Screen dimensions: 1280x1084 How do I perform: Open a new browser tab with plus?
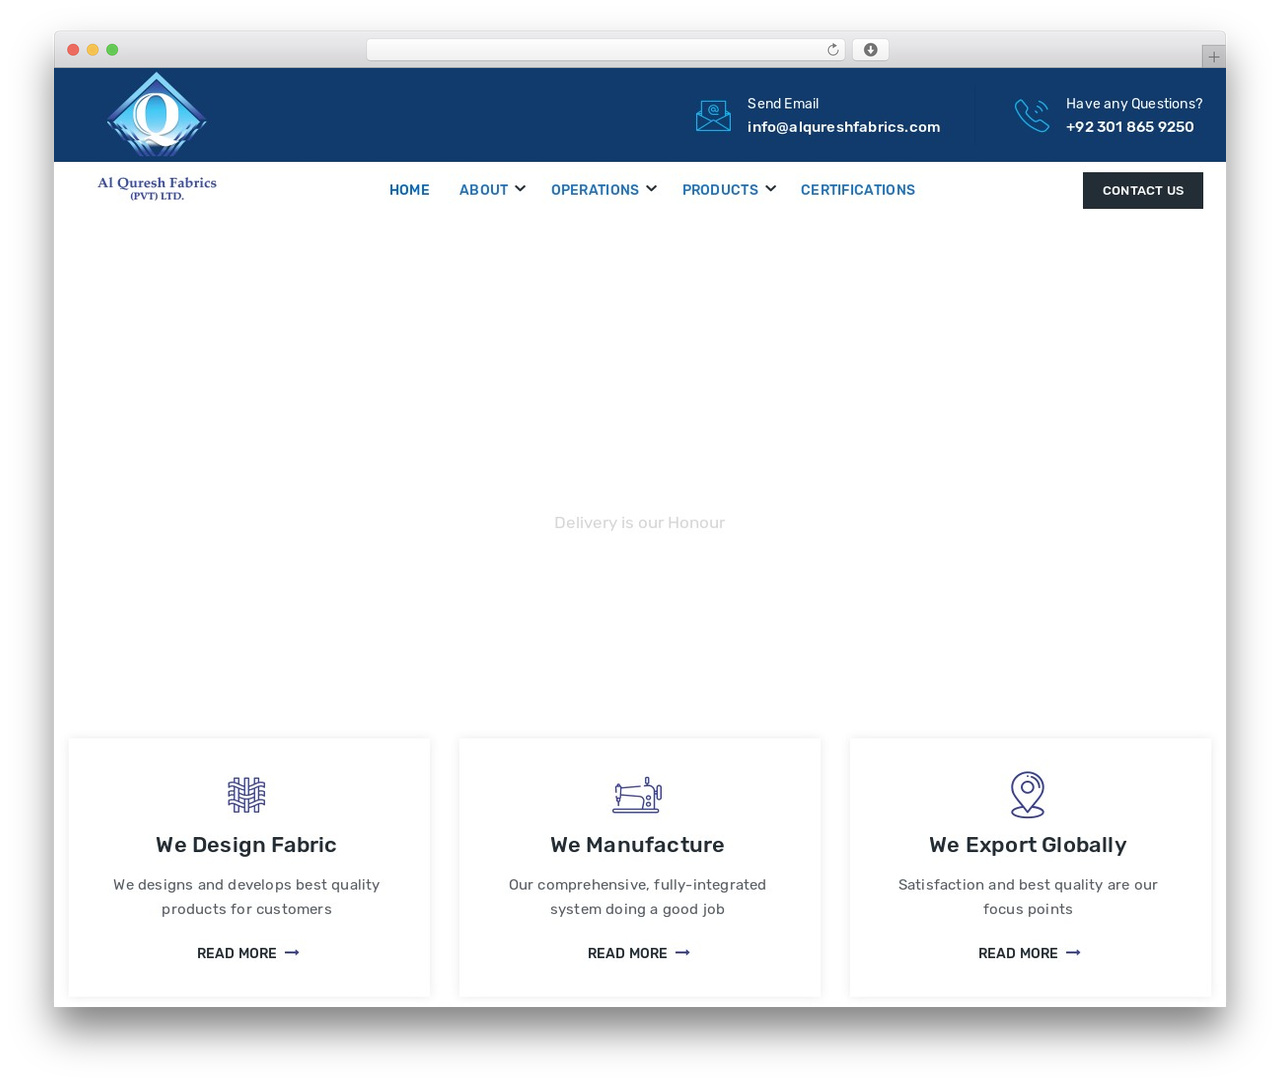[1213, 57]
